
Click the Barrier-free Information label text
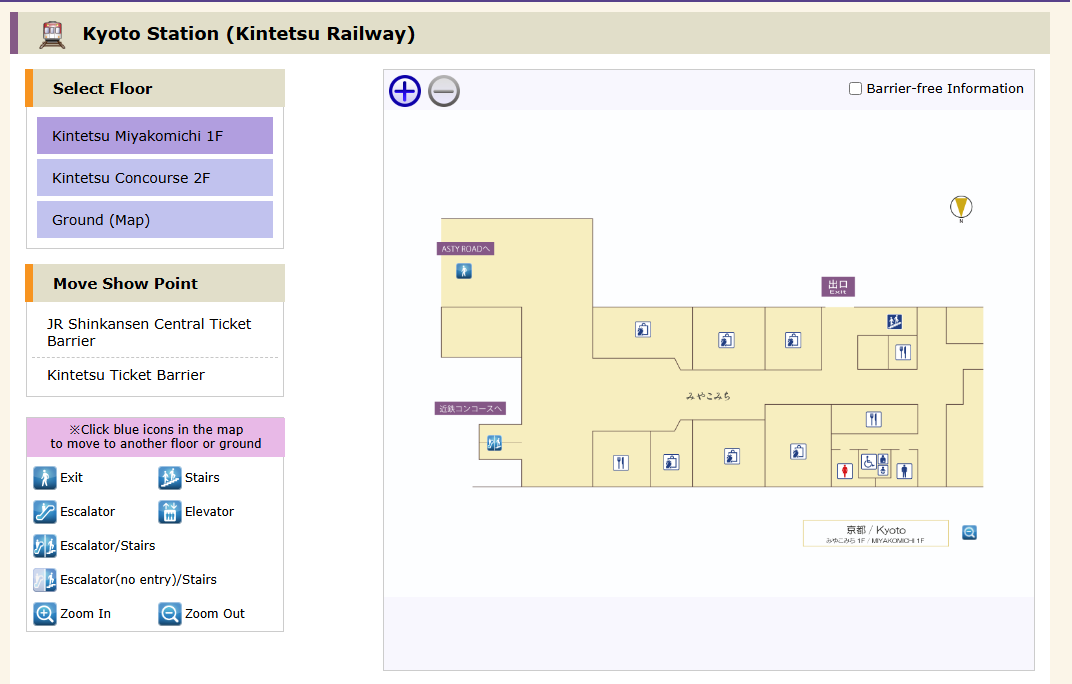pyautogui.click(x=945, y=88)
